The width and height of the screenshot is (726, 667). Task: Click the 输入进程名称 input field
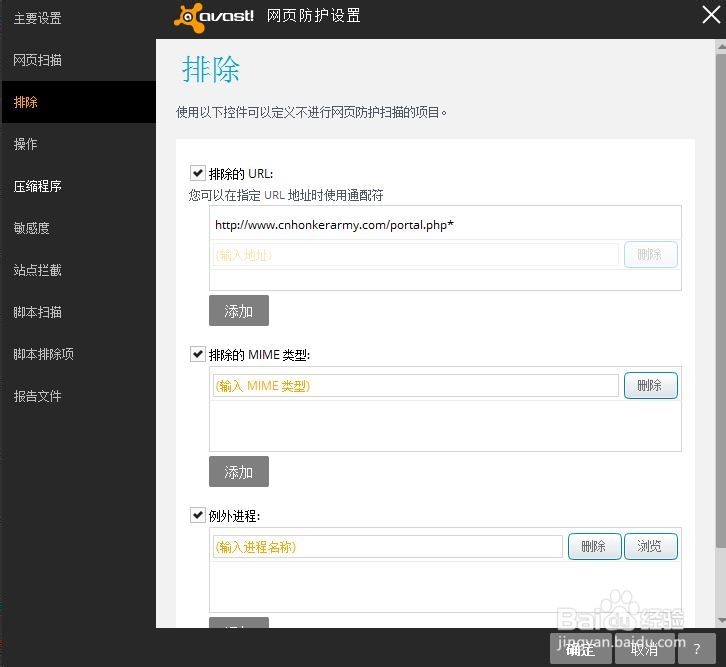point(388,547)
